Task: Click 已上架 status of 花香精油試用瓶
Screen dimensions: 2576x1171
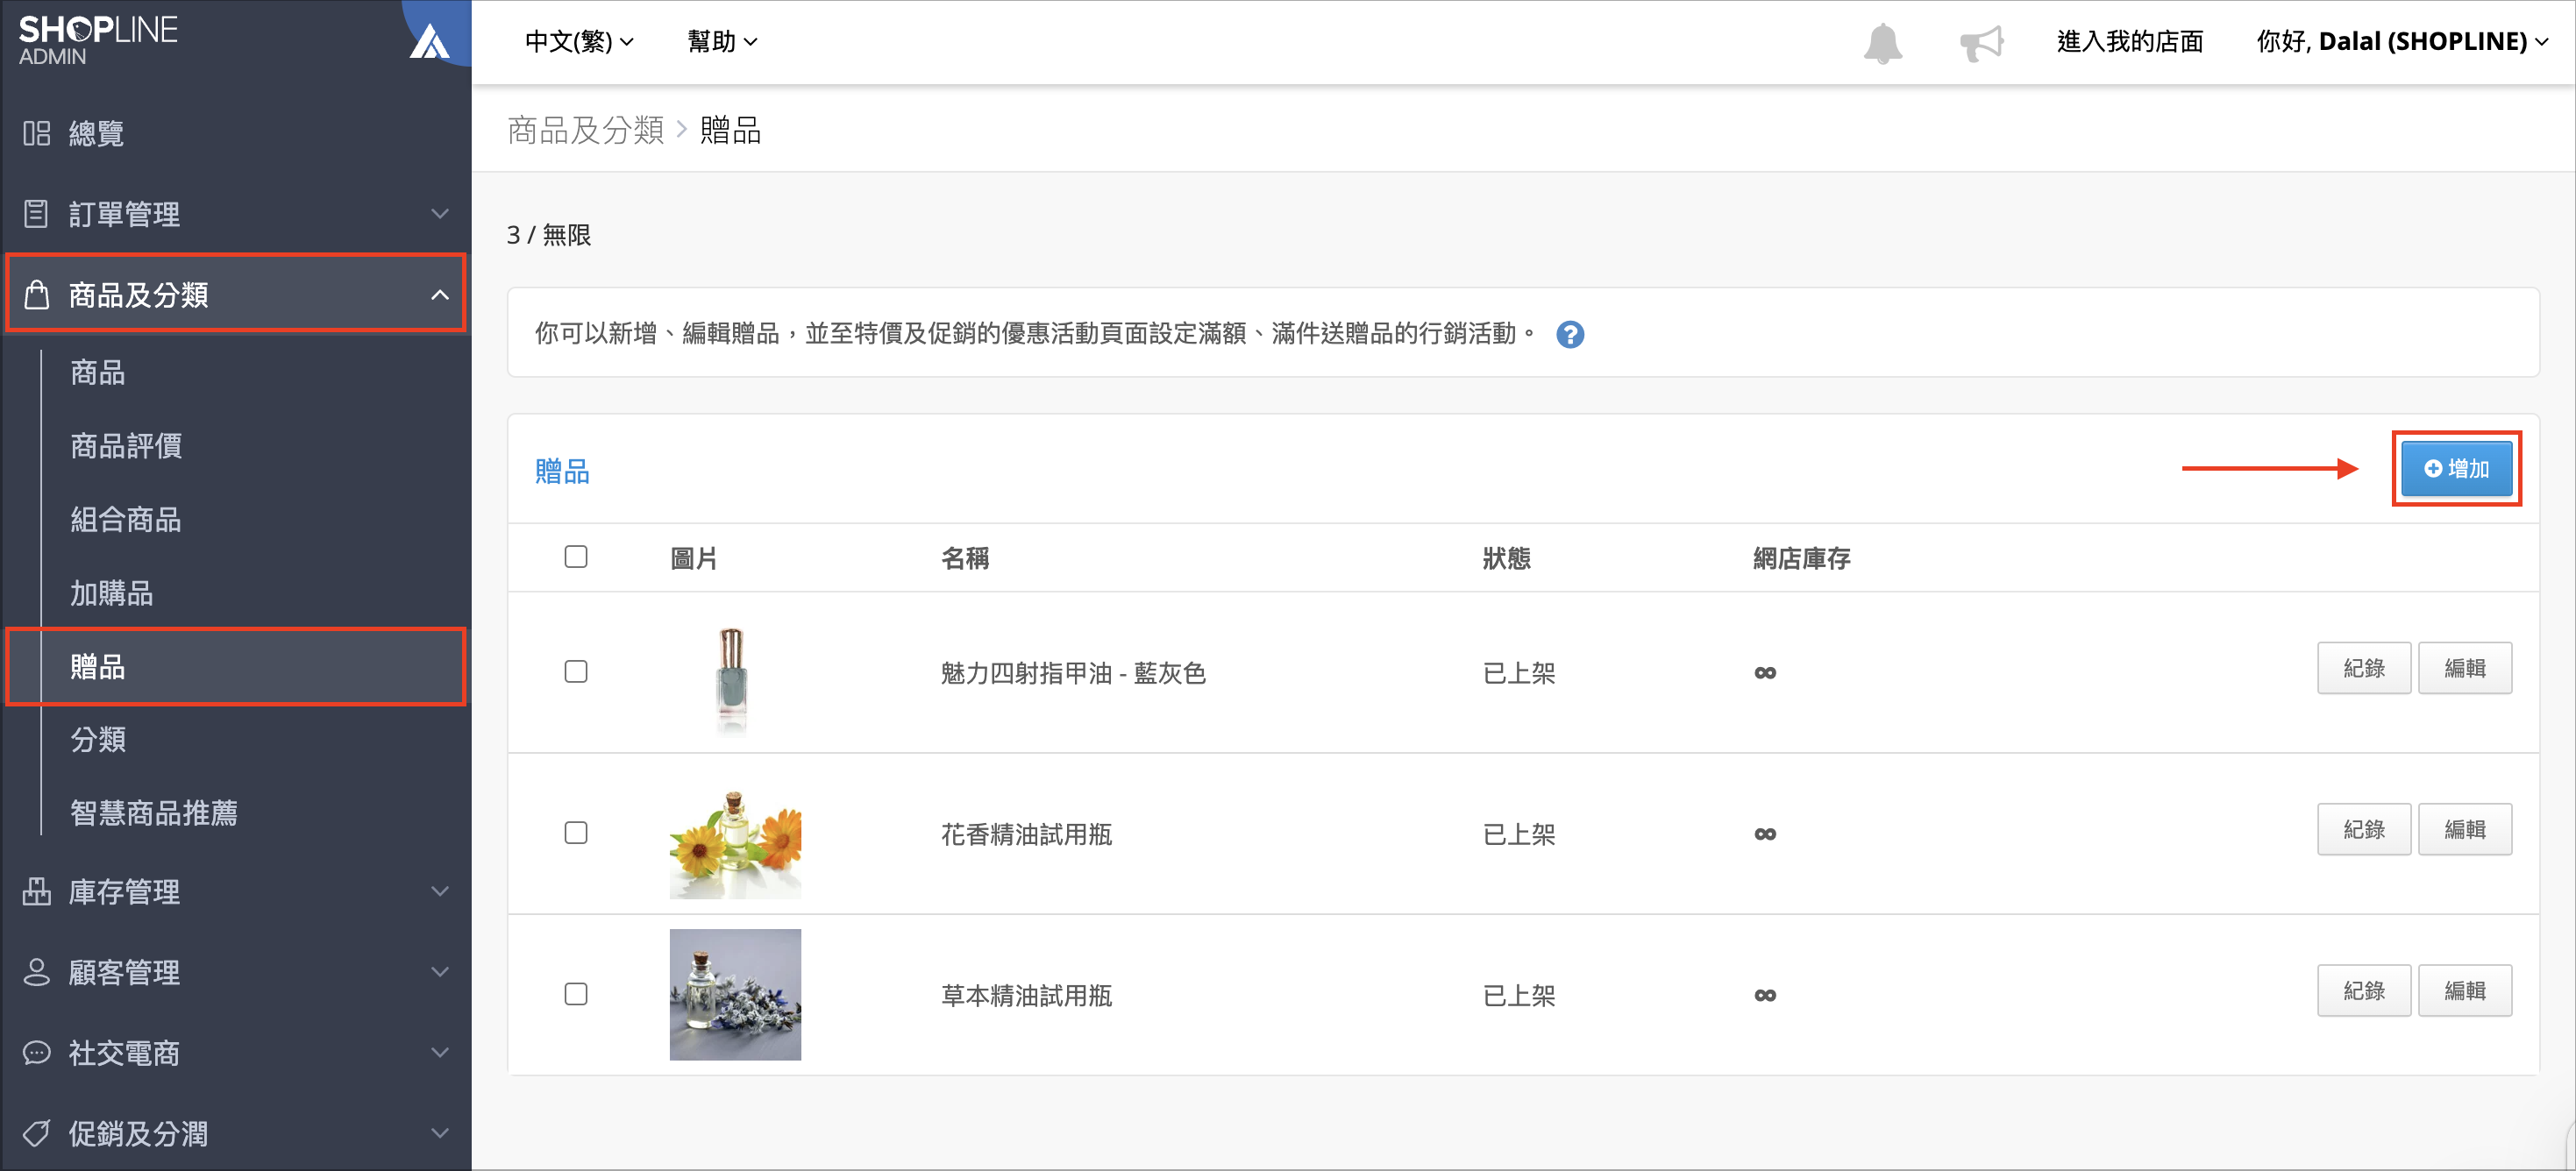Action: point(1518,834)
